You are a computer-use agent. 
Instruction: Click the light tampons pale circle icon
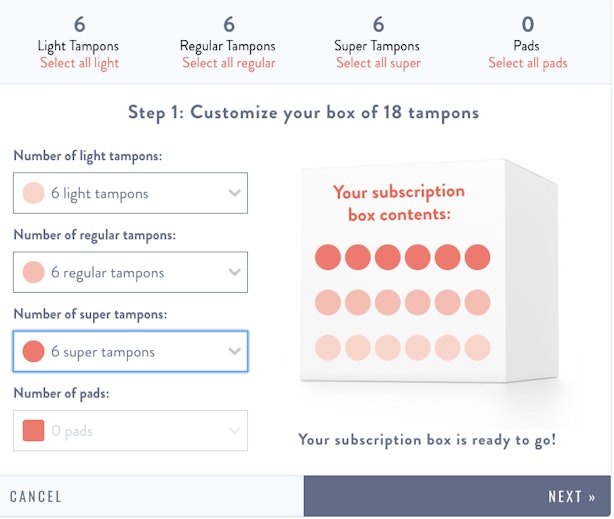point(33,193)
